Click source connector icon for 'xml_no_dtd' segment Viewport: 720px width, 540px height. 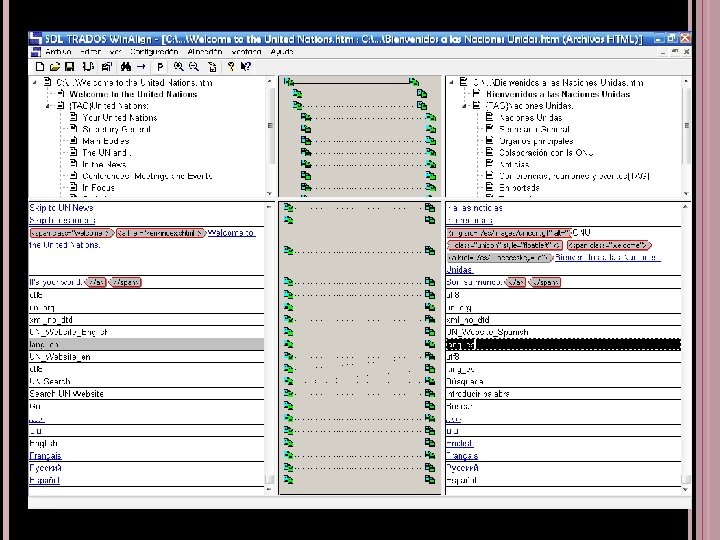click(x=288, y=319)
